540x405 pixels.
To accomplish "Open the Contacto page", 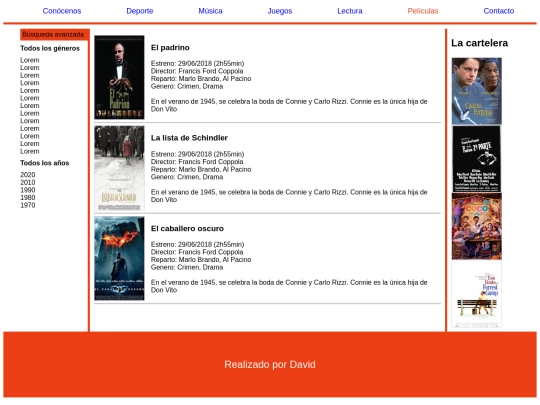I will [498, 11].
